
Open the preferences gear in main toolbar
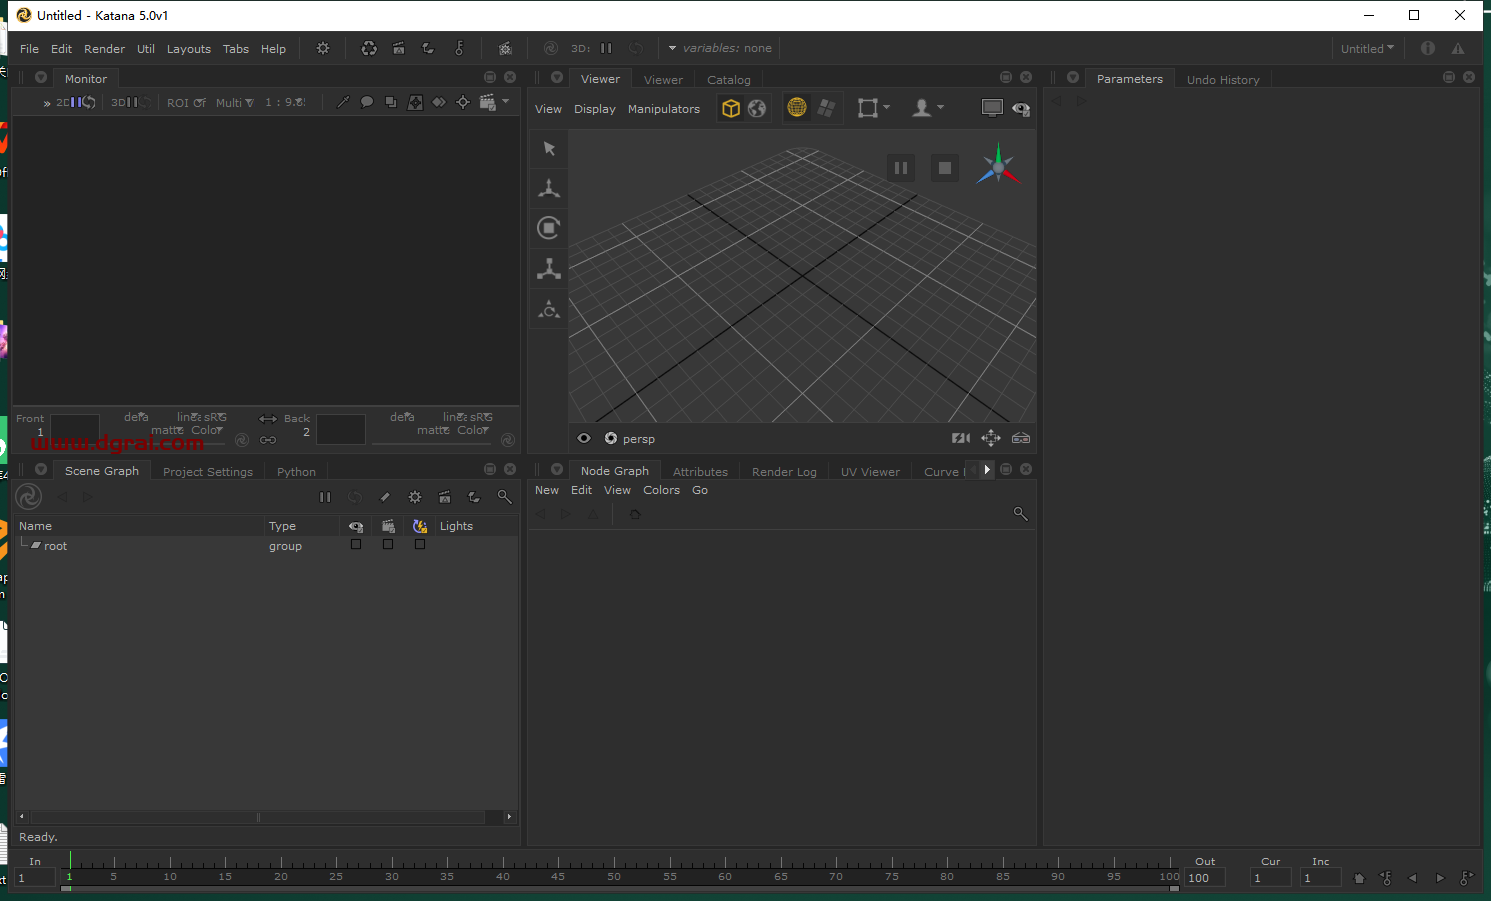323,48
